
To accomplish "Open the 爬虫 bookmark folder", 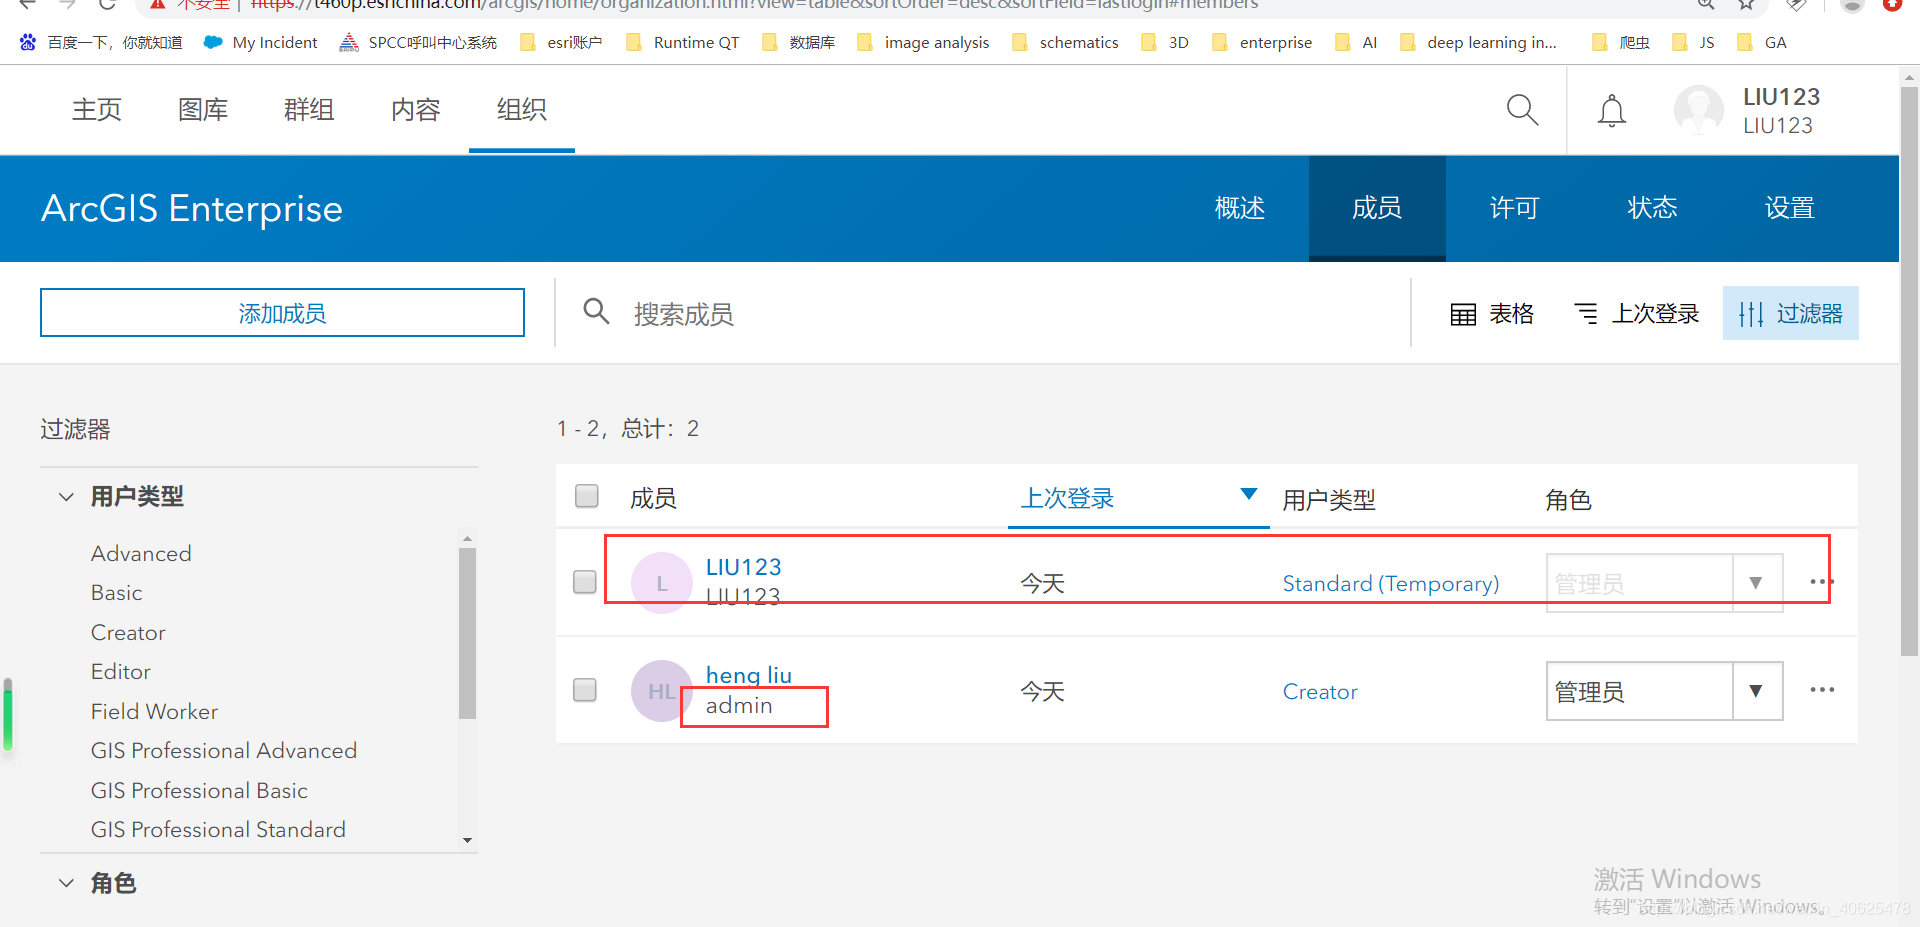I will tap(1621, 42).
